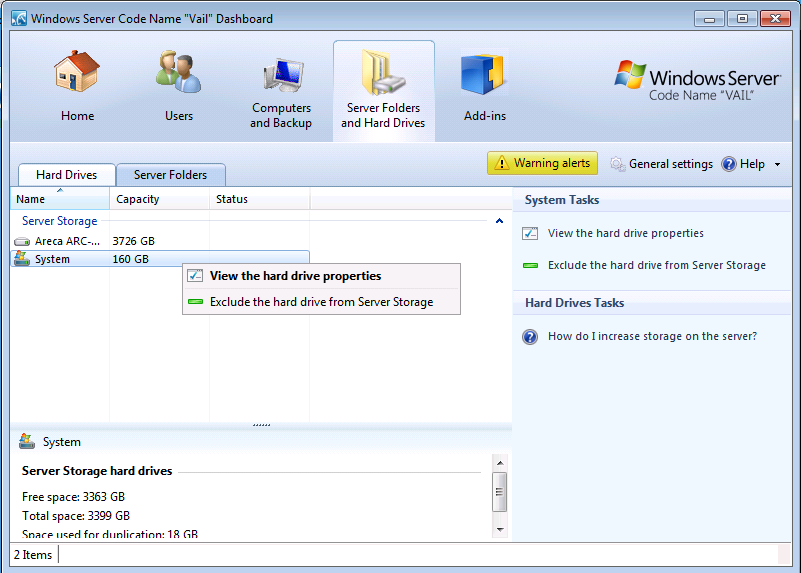
Task: Click details pane scroll down arrow
Action: pyautogui.click(x=500, y=530)
